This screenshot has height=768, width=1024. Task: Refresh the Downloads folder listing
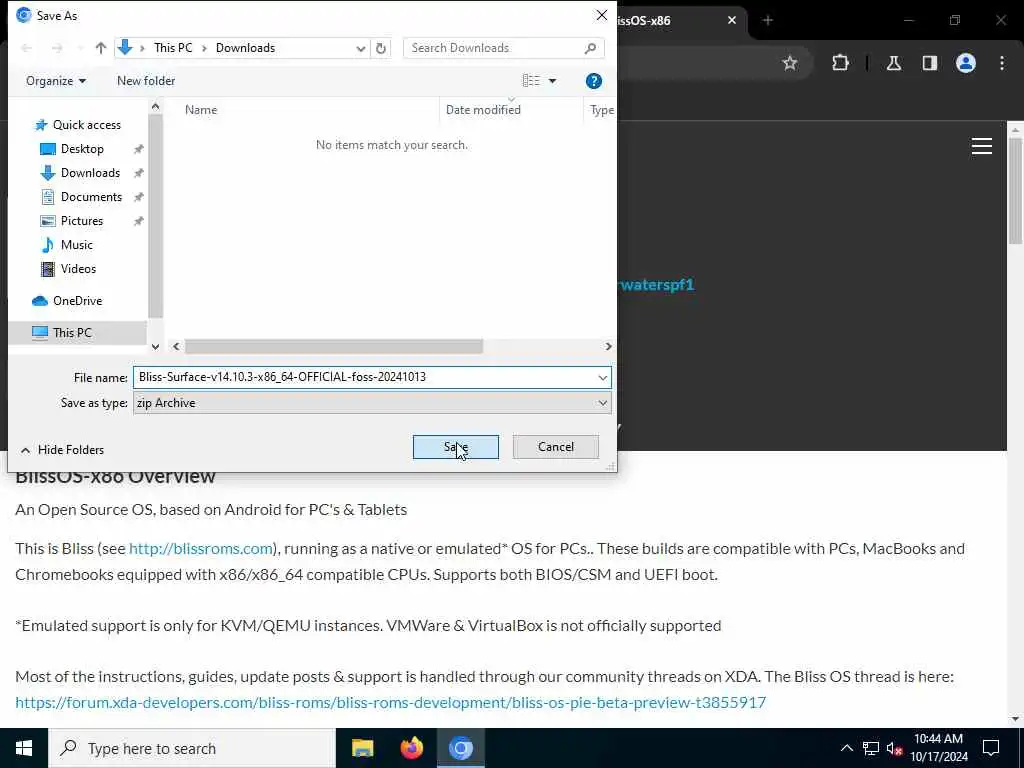point(381,48)
